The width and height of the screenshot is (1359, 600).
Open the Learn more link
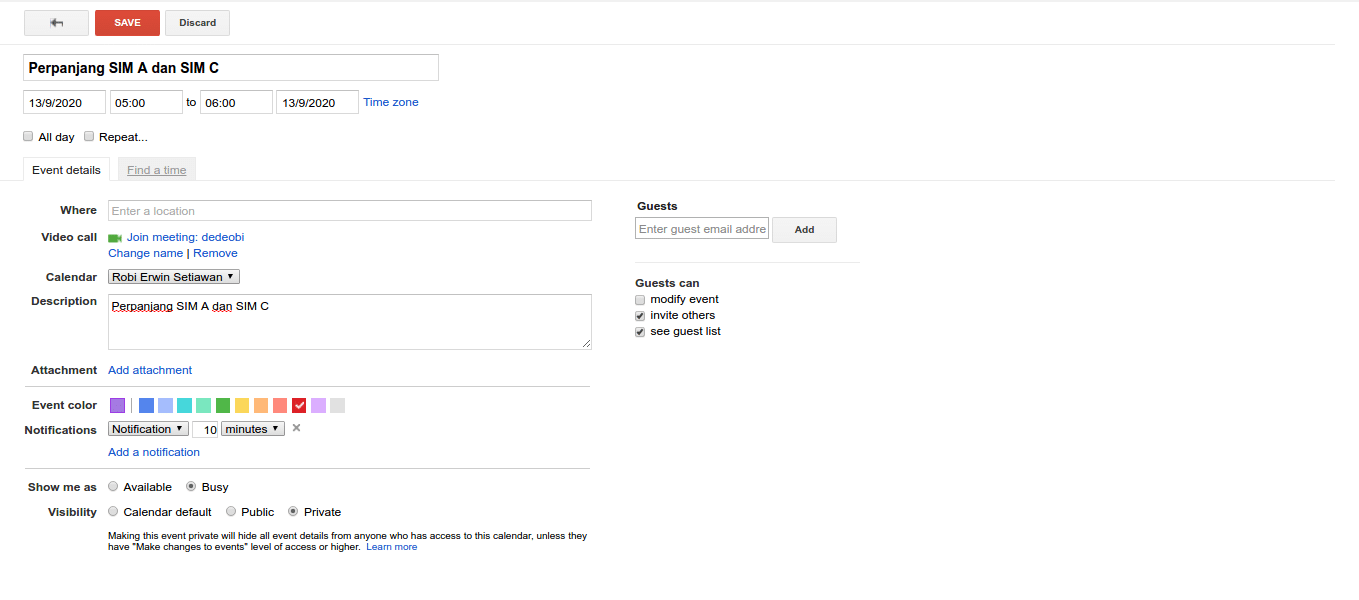coord(392,547)
